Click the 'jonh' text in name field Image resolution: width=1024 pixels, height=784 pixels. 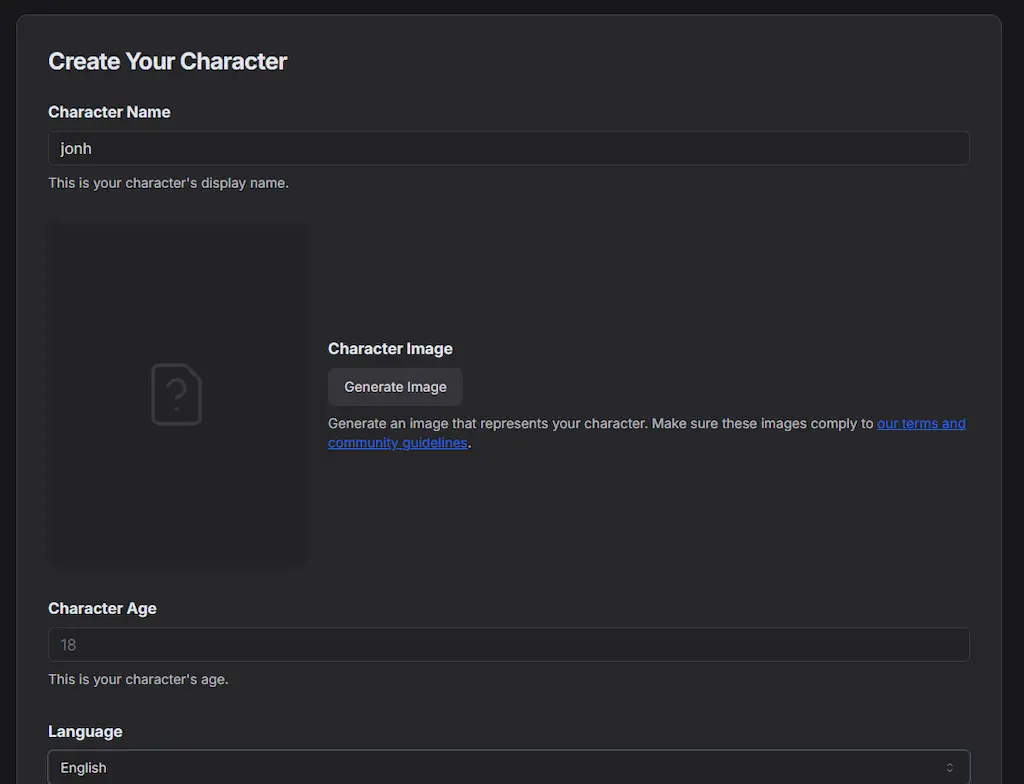pyautogui.click(x=76, y=148)
